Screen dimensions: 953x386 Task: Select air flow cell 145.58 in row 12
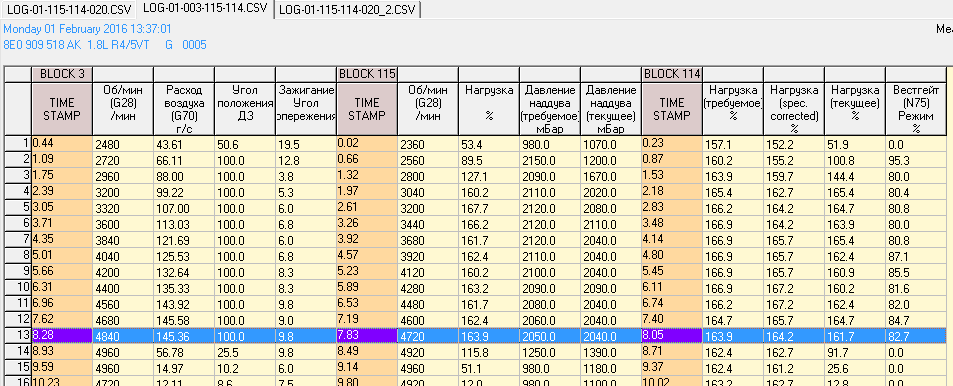coord(184,319)
